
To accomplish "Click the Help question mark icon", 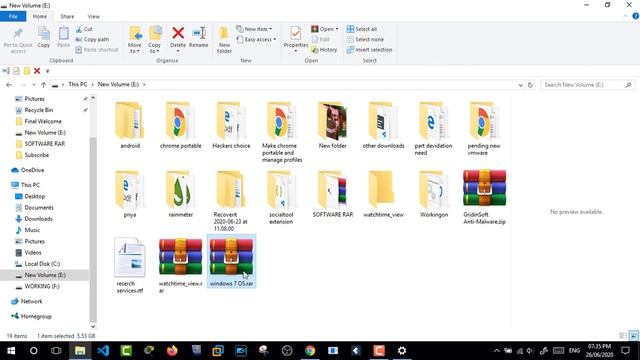I will coord(636,16).
